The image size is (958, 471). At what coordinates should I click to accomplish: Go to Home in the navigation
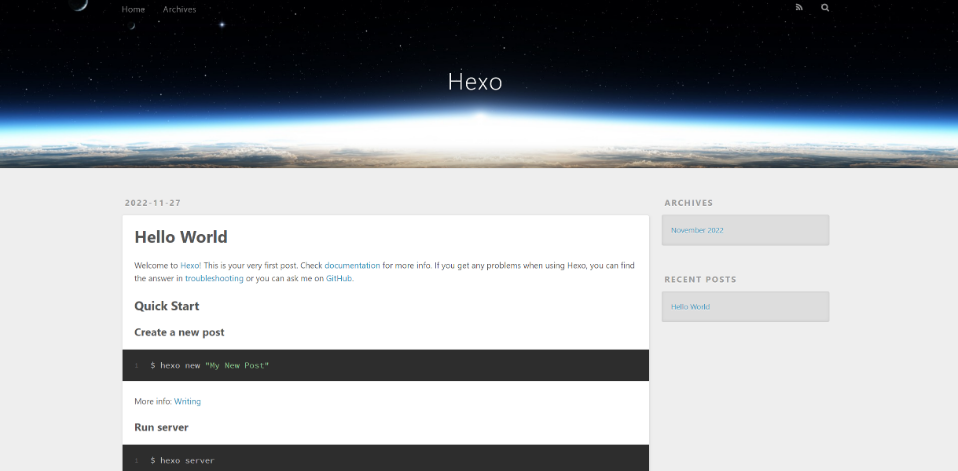tap(133, 9)
